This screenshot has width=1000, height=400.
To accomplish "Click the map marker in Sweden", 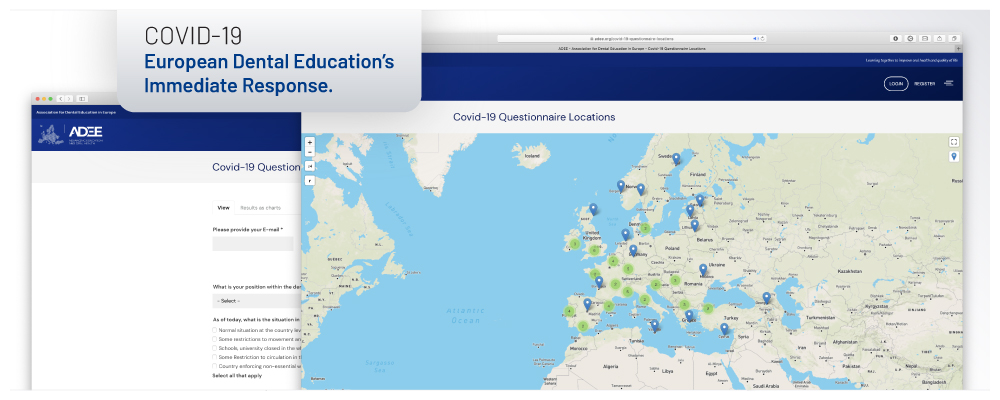I will point(676,158).
